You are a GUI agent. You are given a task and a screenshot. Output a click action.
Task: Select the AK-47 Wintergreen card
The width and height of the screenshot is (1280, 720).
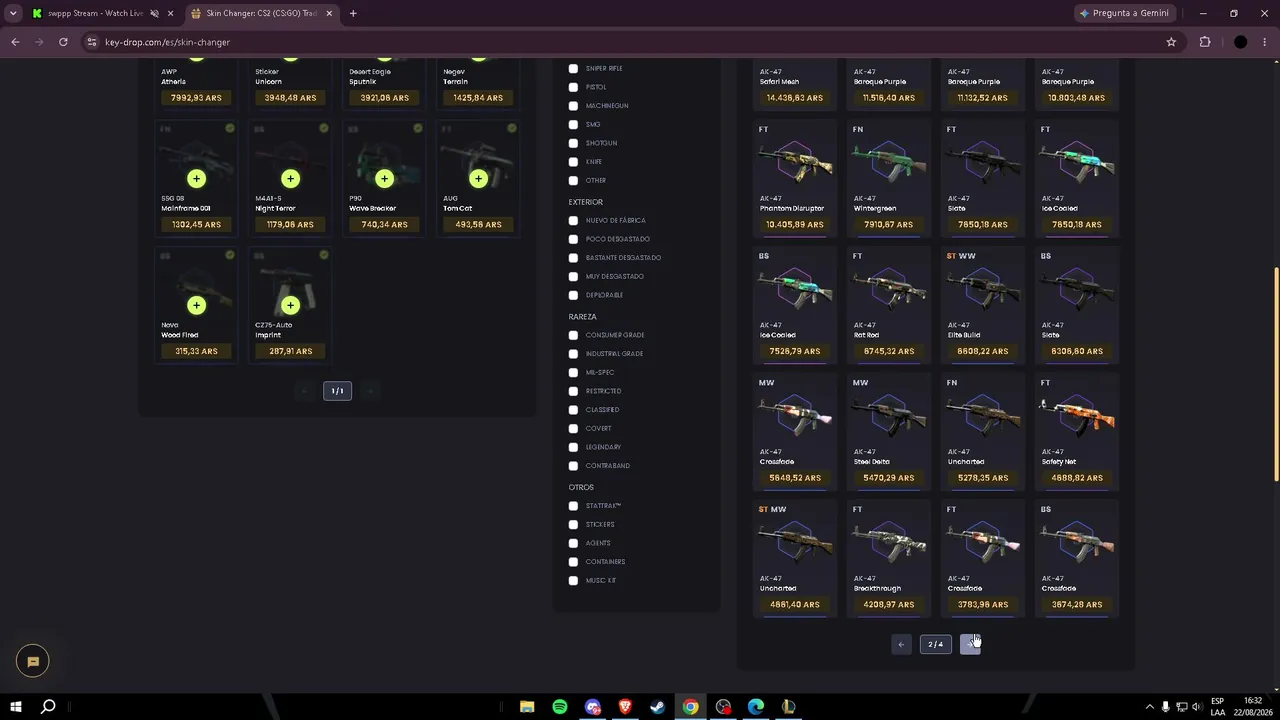(888, 179)
